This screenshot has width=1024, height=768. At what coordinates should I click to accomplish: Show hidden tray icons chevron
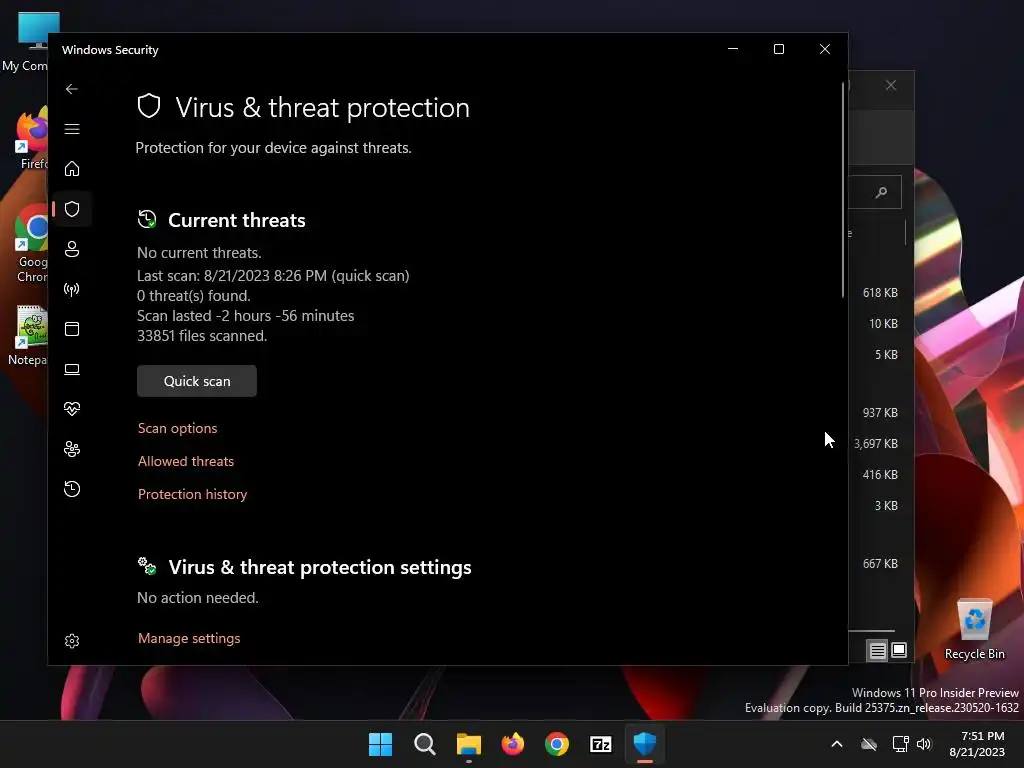(837, 744)
